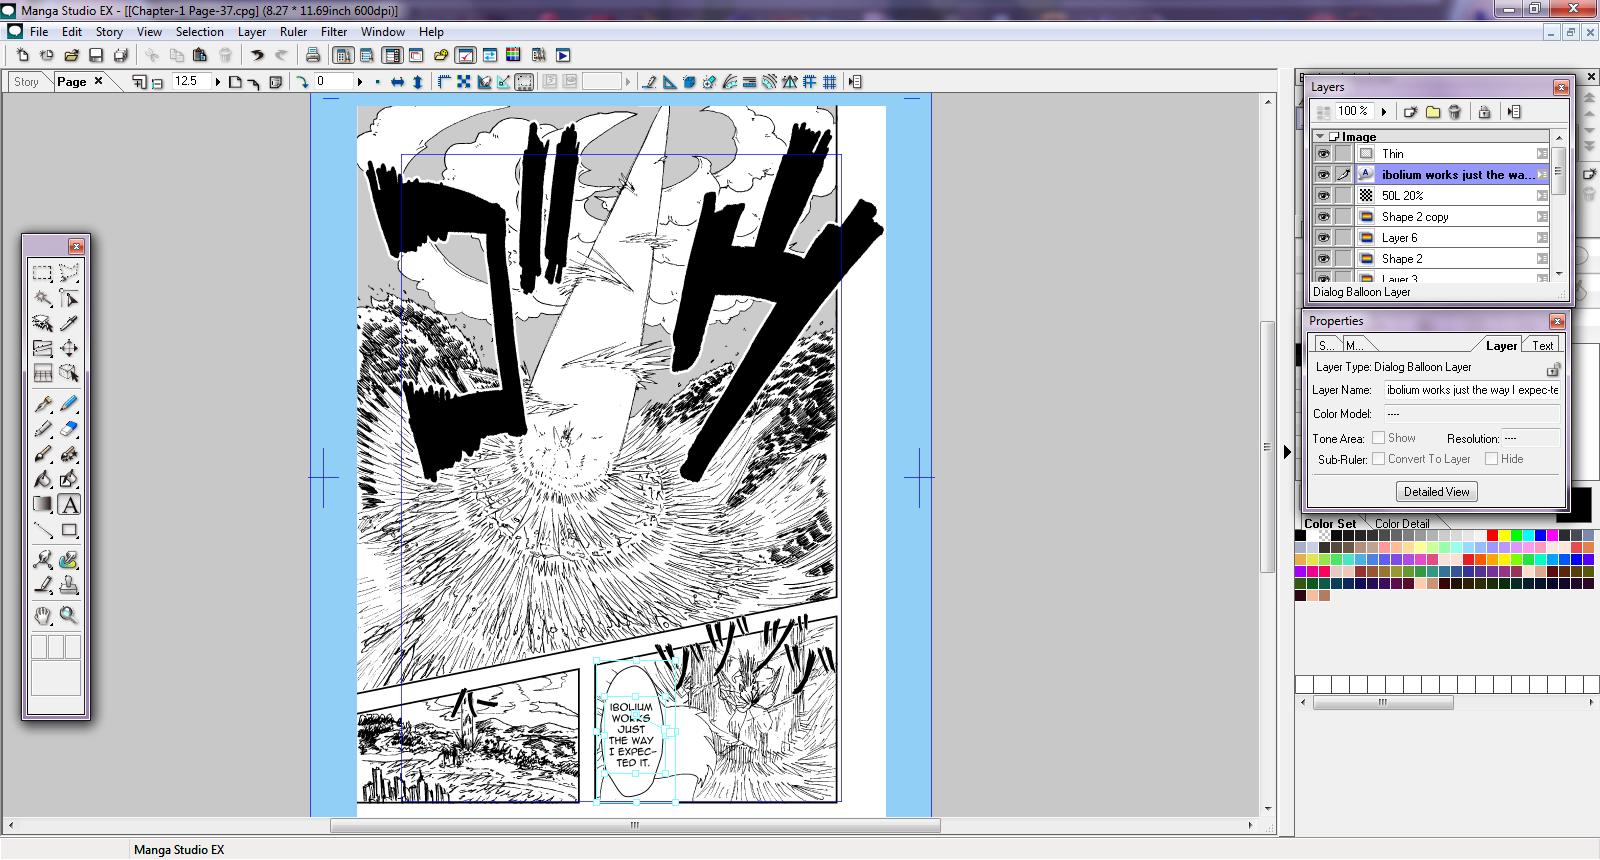The image size is (1600, 860).
Task: Select the Rectangle shape tool
Action: point(69,530)
